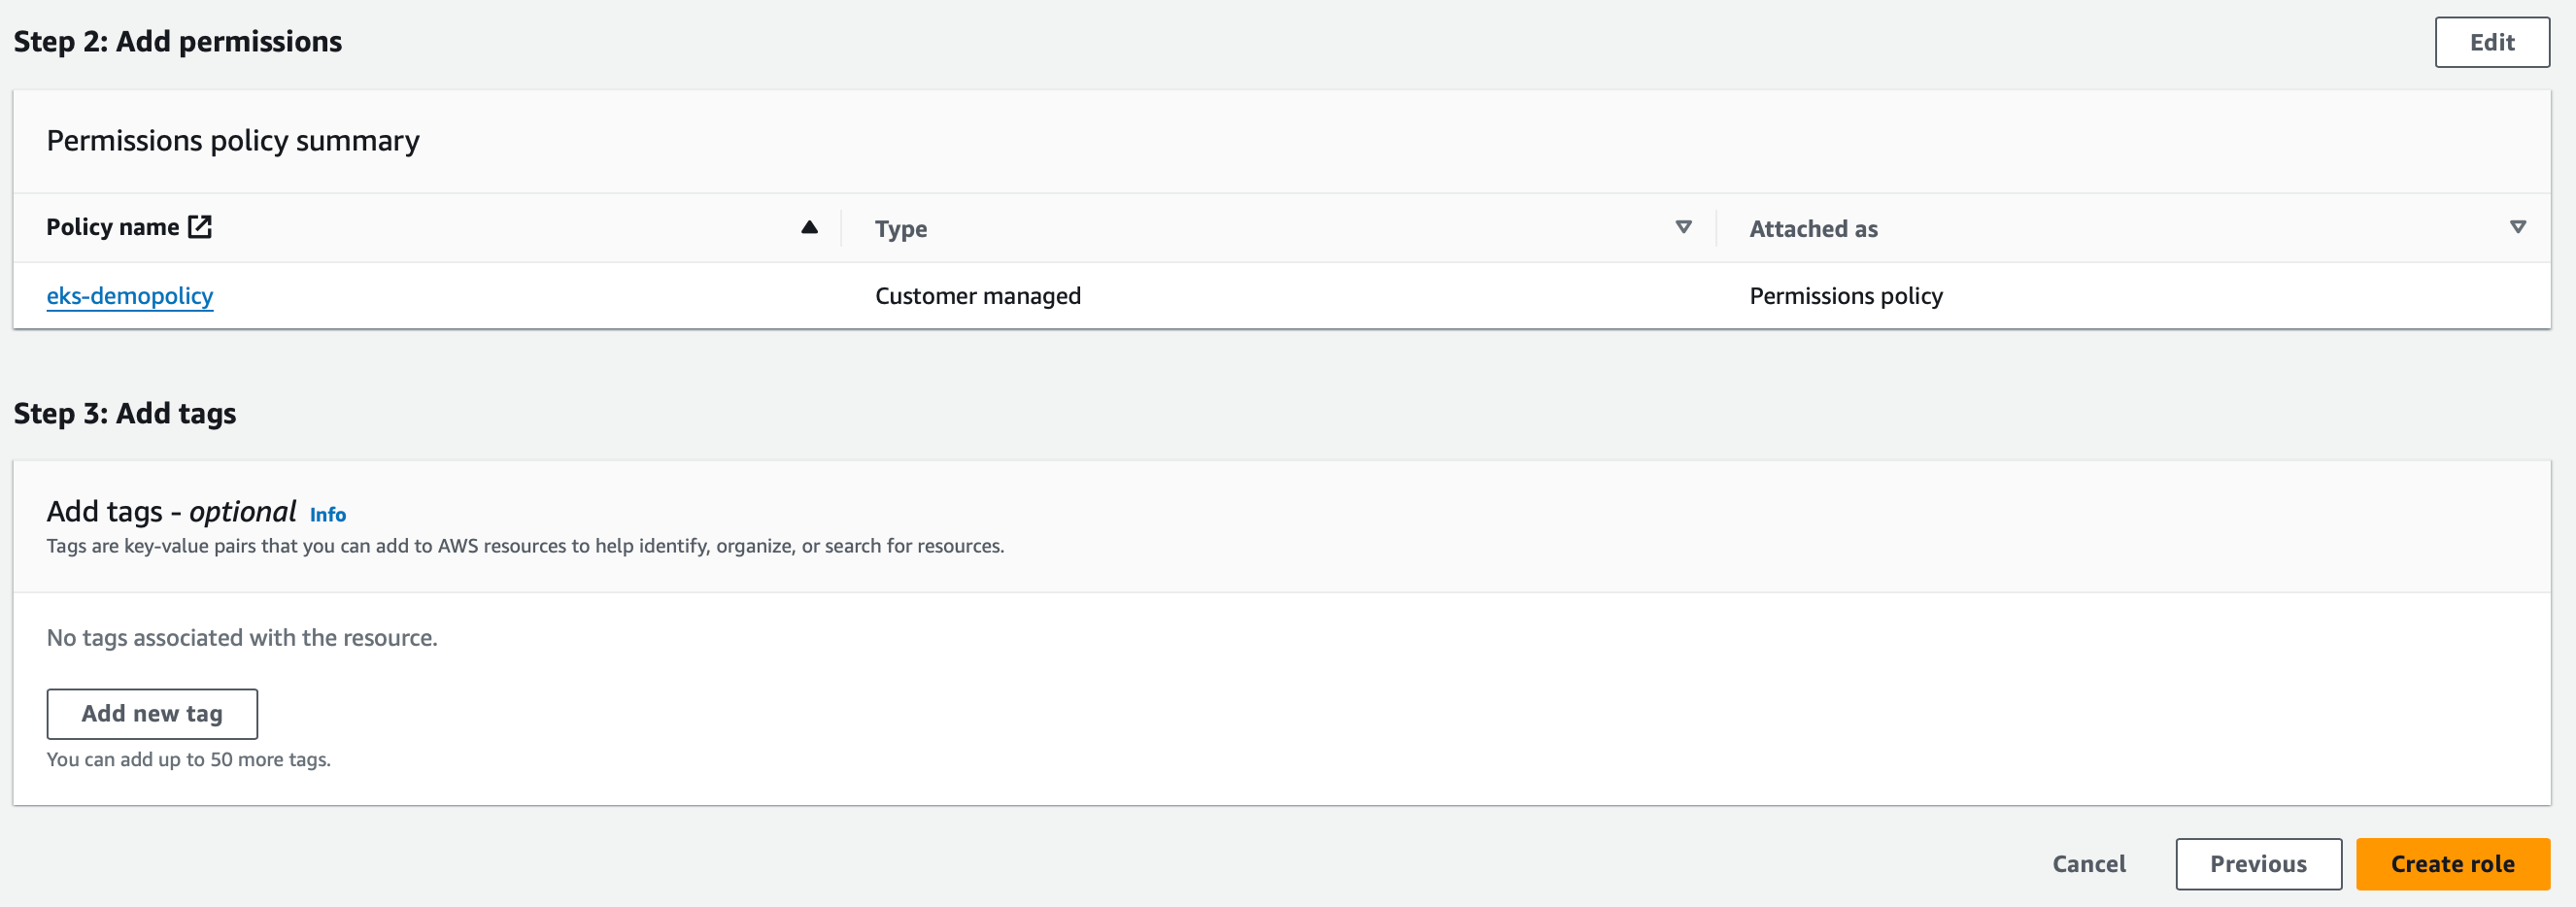Click the Permissions policy summary heading
The image size is (2576, 907).
click(233, 141)
